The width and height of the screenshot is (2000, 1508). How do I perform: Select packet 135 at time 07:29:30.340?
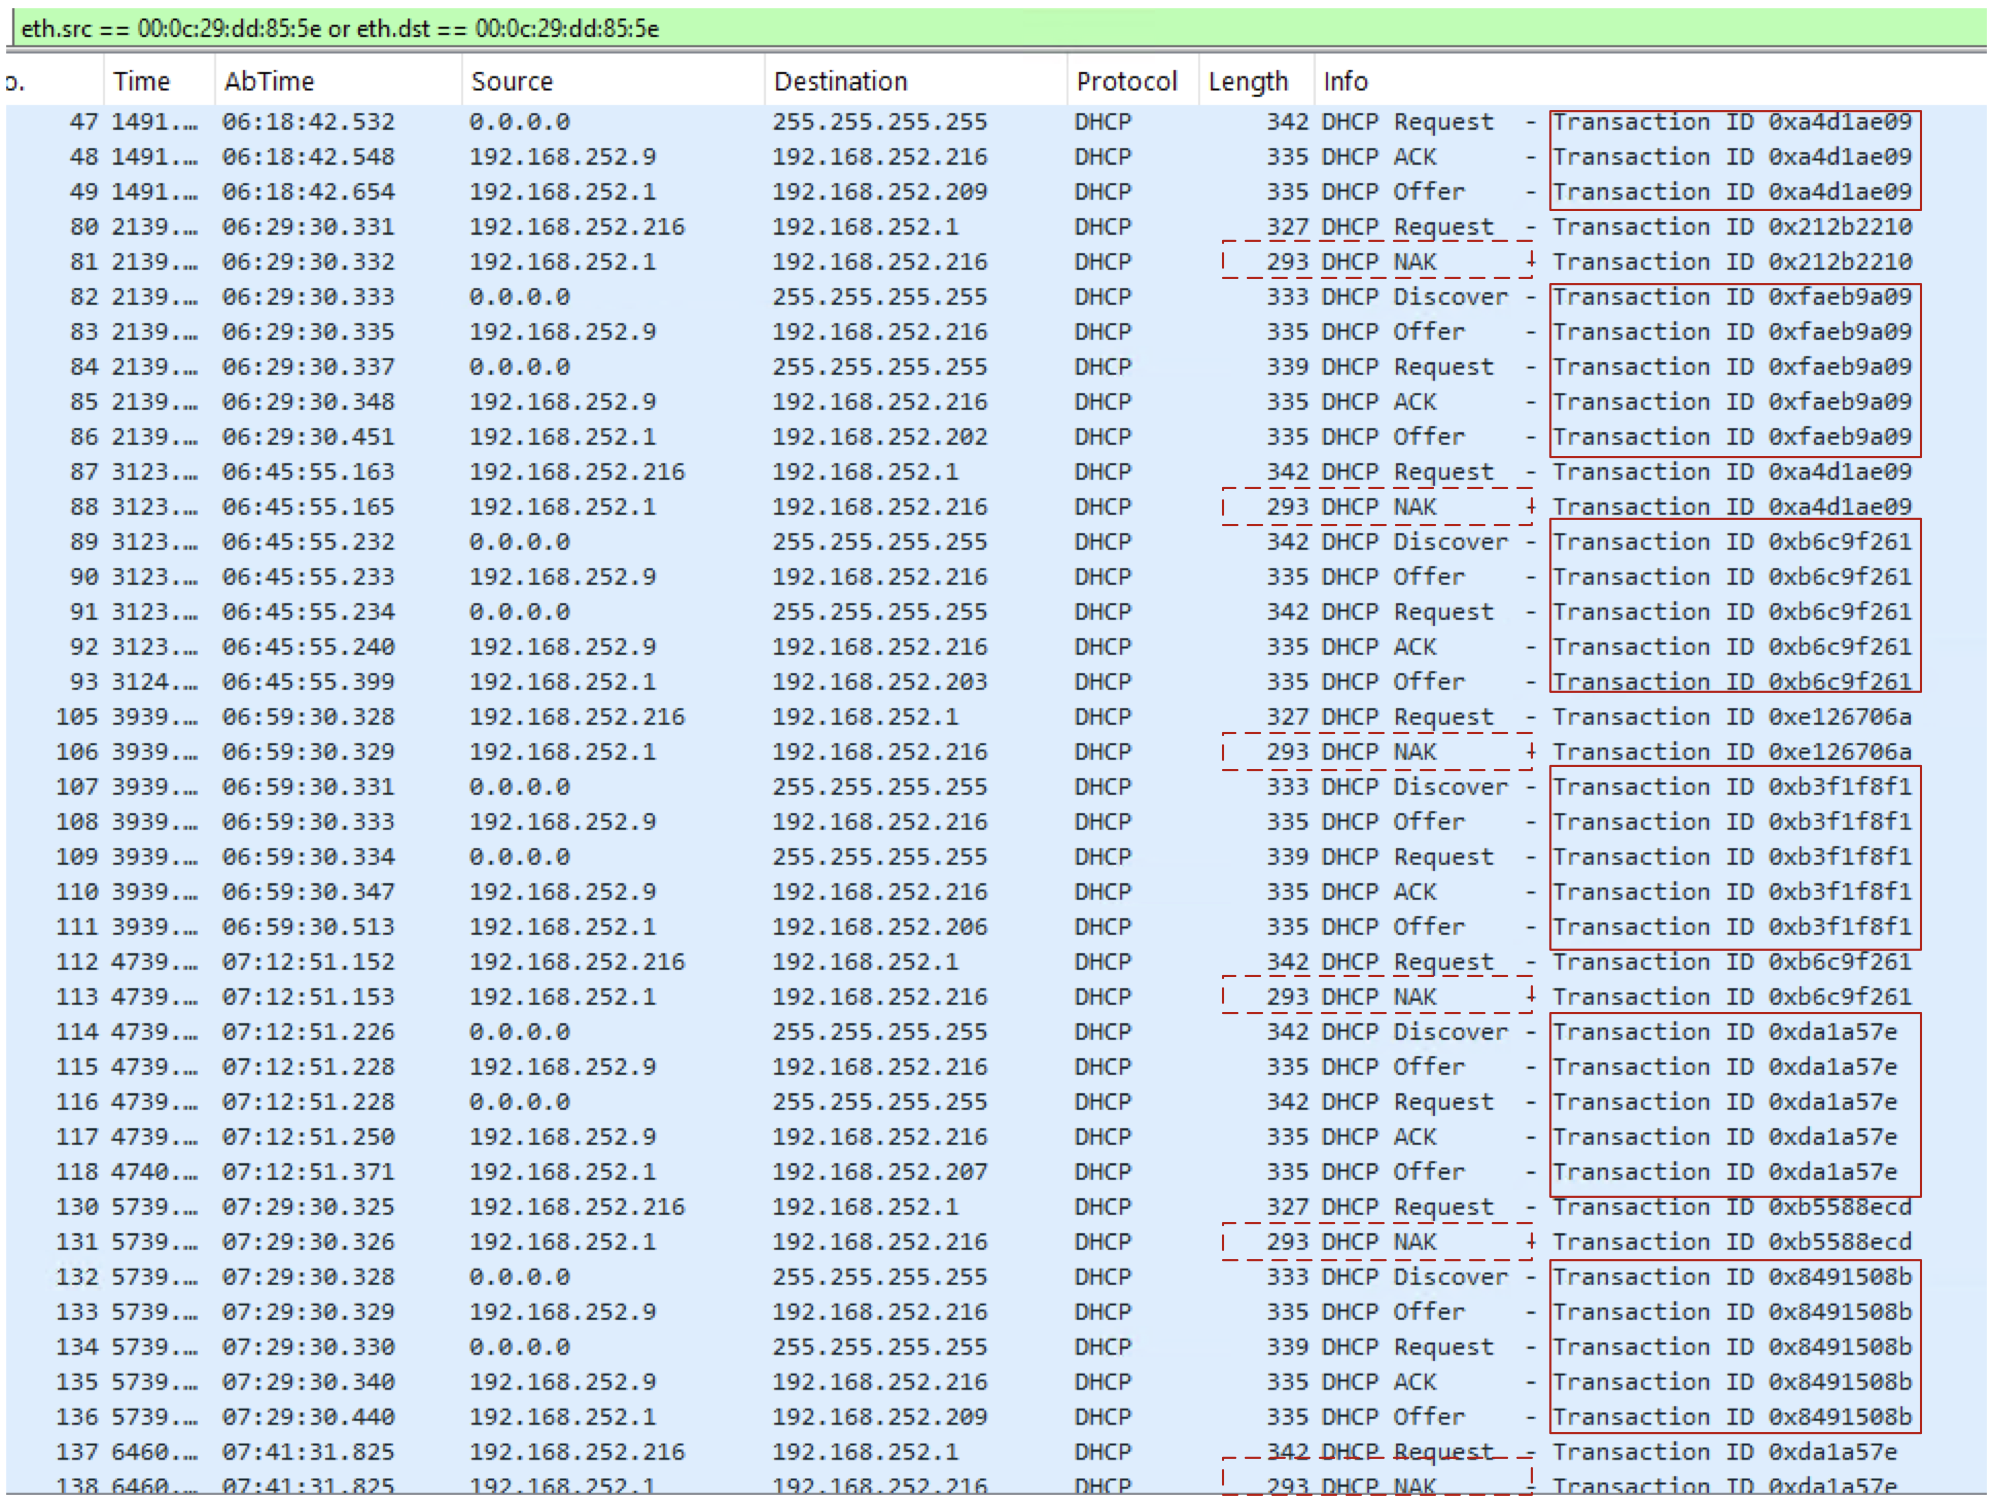coord(996,1382)
